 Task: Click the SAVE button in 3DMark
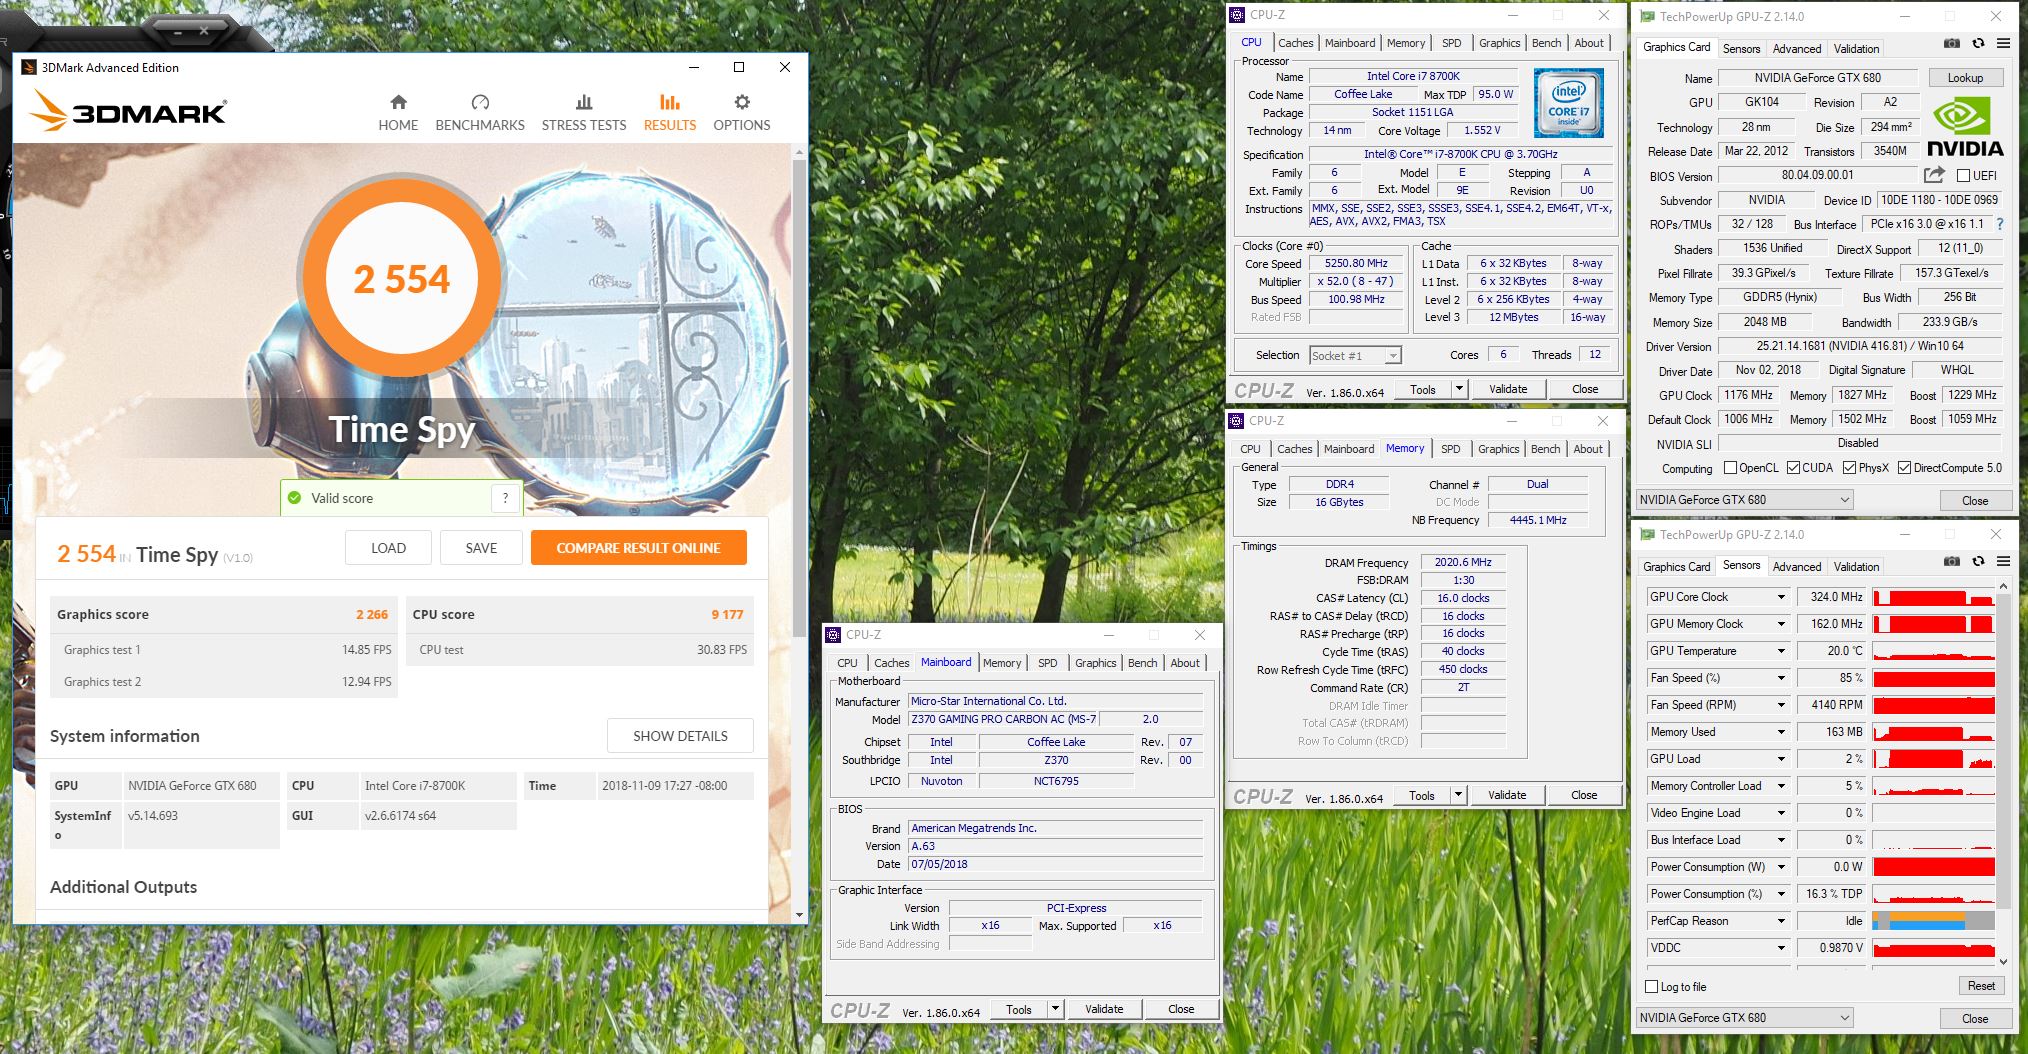(481, 548)
